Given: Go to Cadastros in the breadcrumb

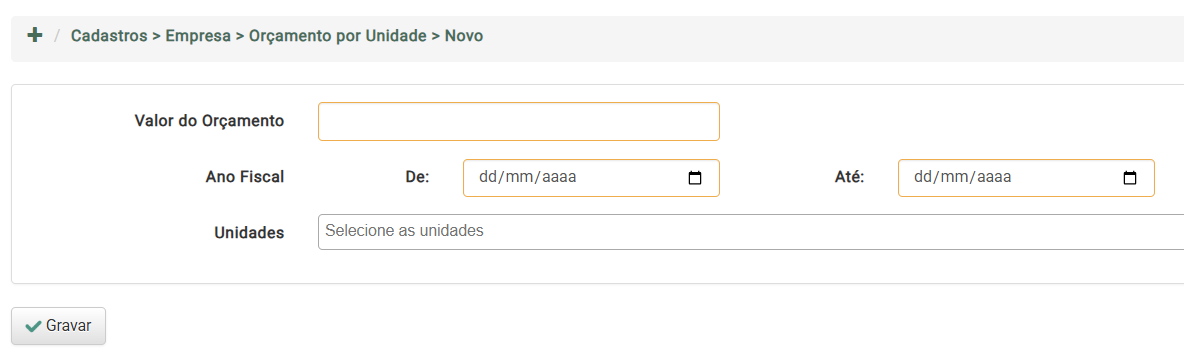Looking at the screenshot, I should click(x=109, y=35).
